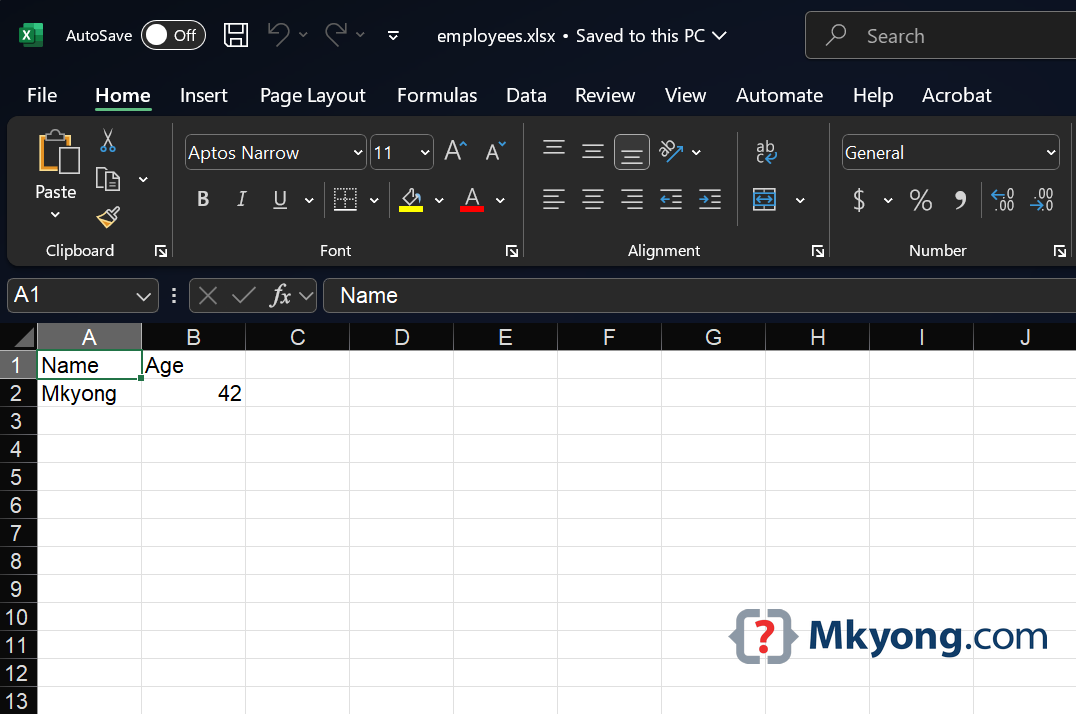Toggle Bold formatting
1076x714 pixels.
[x=203, y=200]
